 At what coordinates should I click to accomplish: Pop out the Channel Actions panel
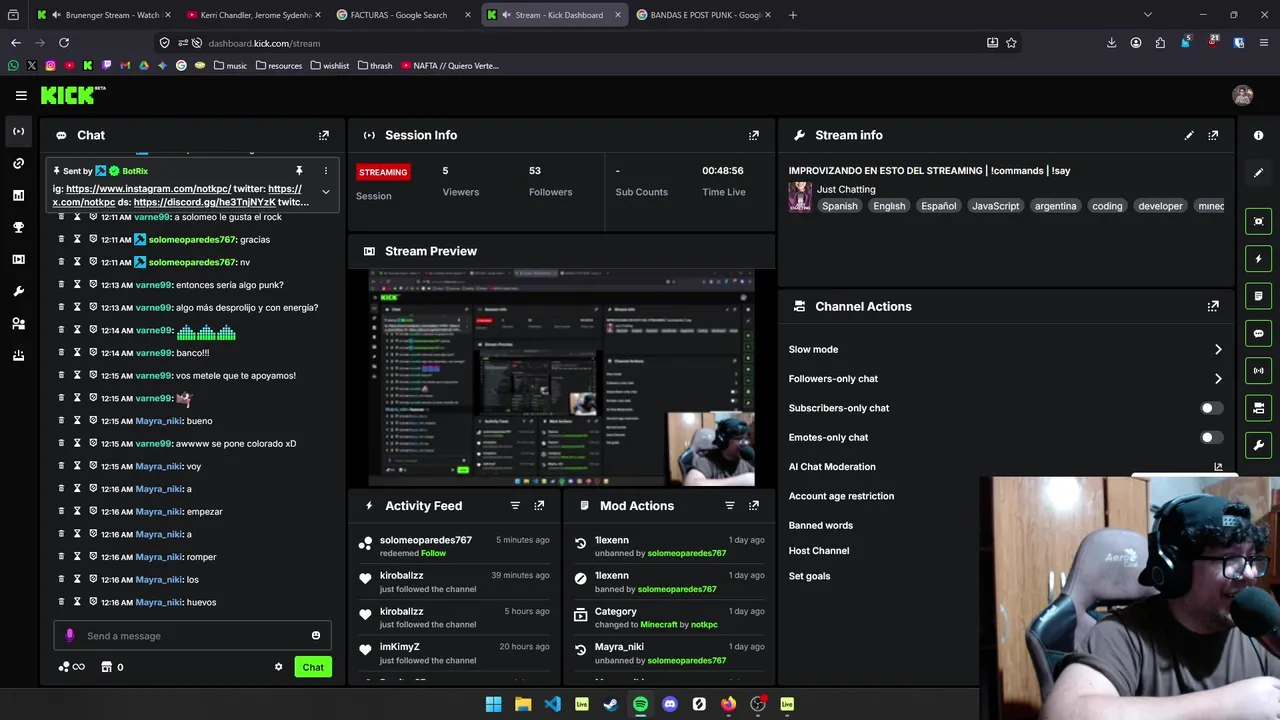[x=1213, y=306]
